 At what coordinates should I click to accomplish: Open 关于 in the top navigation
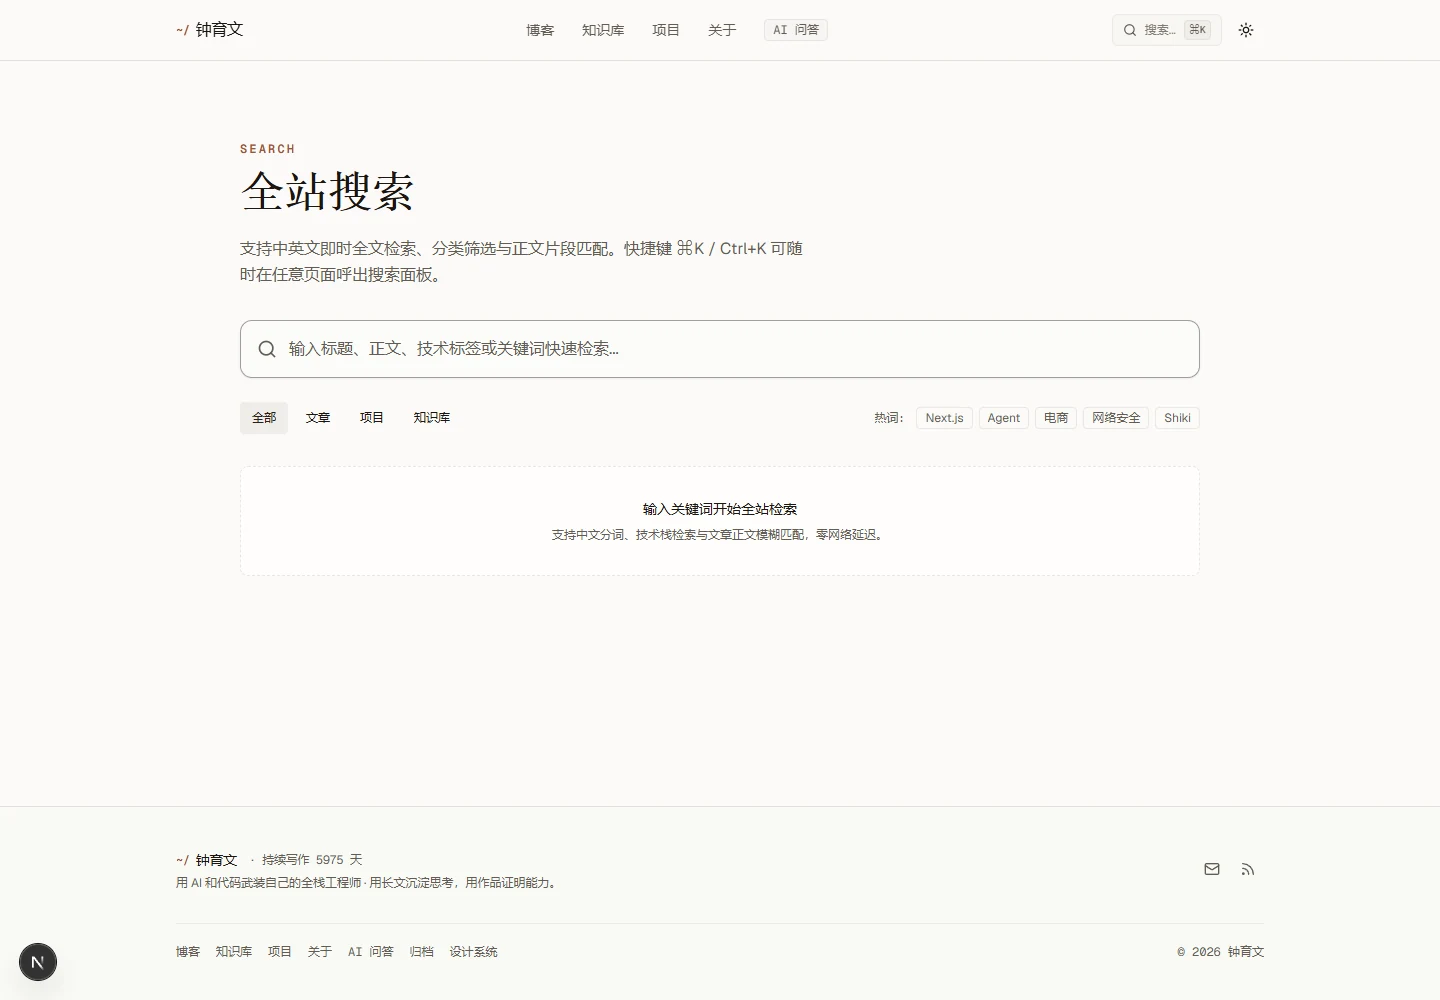click(722, 30)
